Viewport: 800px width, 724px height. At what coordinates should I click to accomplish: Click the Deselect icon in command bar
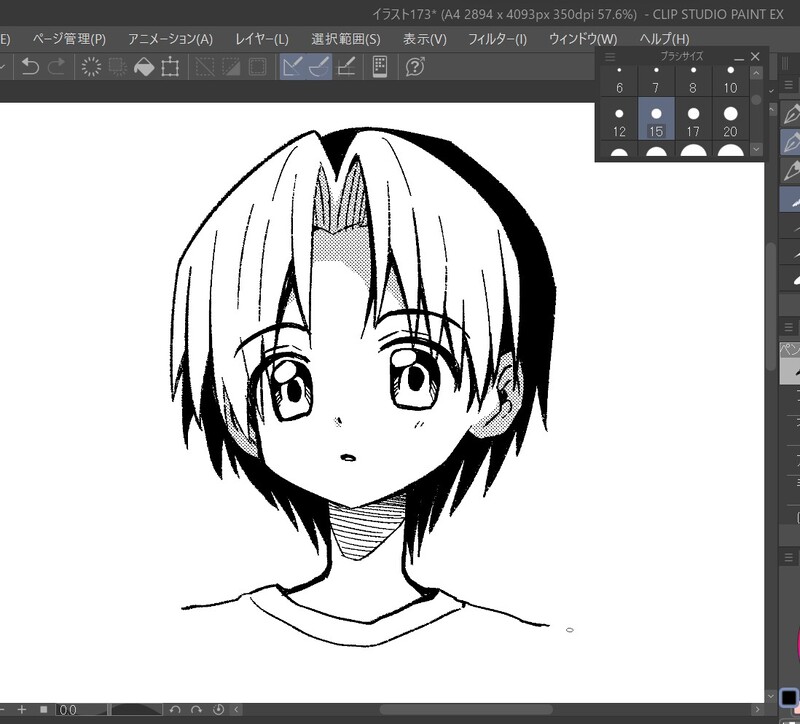pyautogui.click(x=205, y=66)
